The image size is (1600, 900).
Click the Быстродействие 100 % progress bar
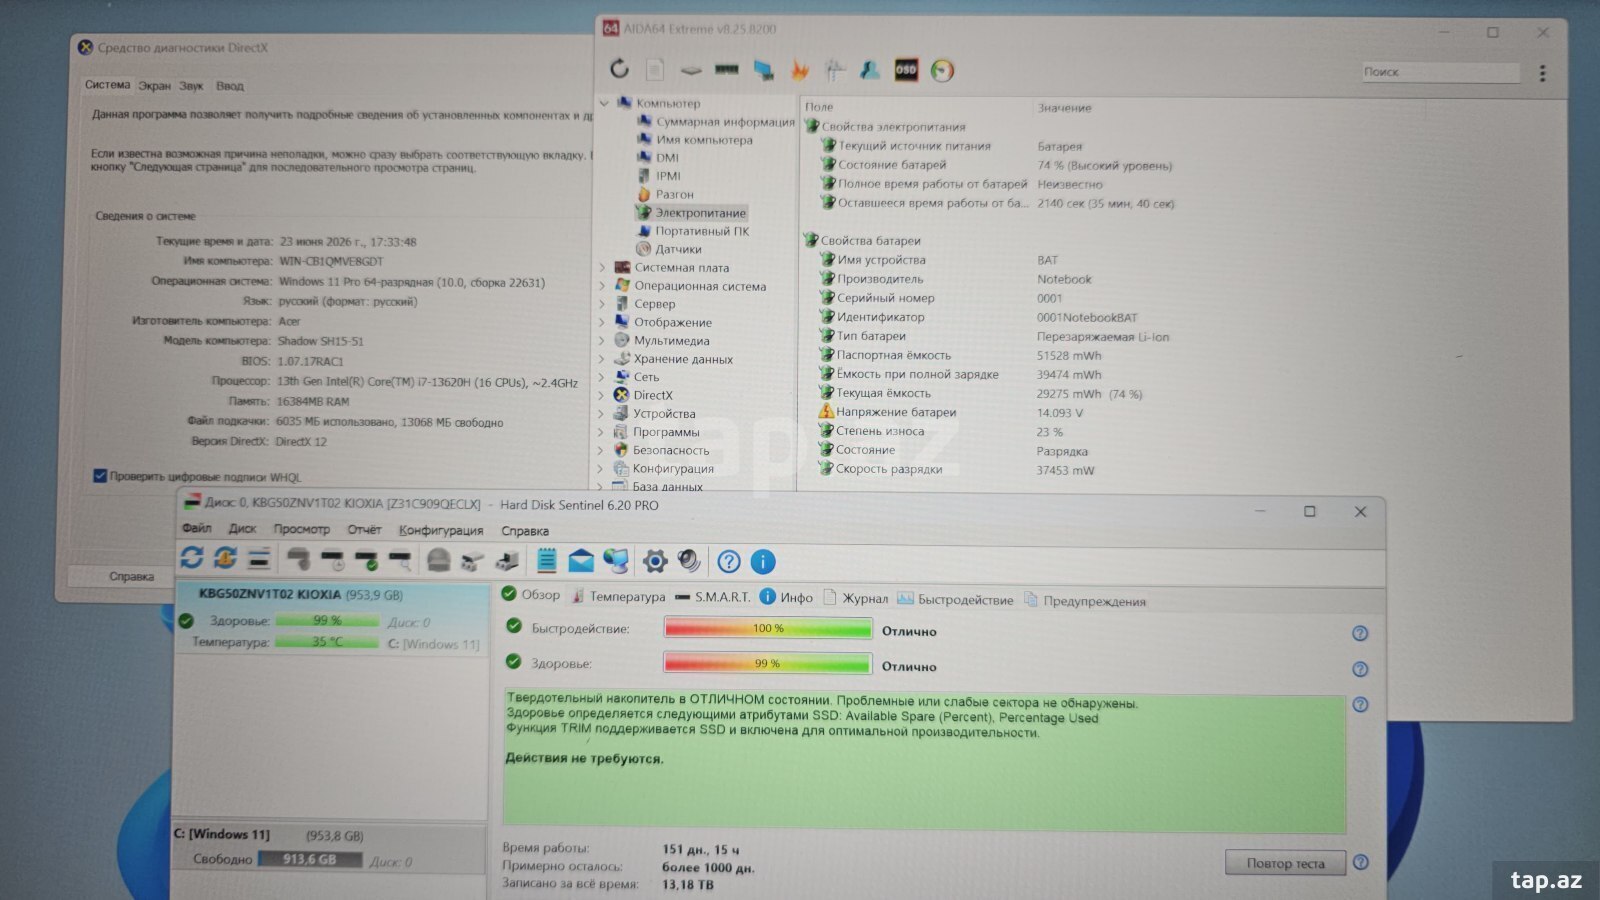[768, 628]
